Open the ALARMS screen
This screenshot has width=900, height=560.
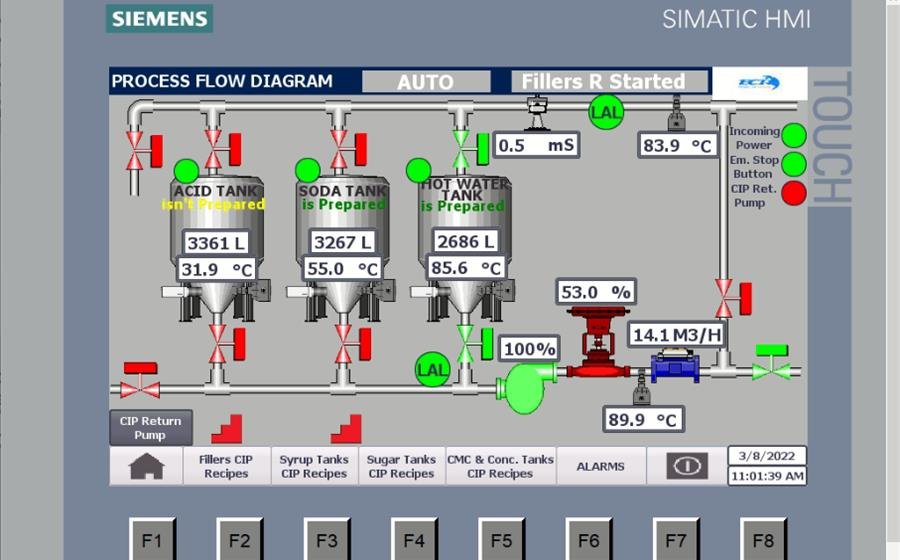[600, 466]
